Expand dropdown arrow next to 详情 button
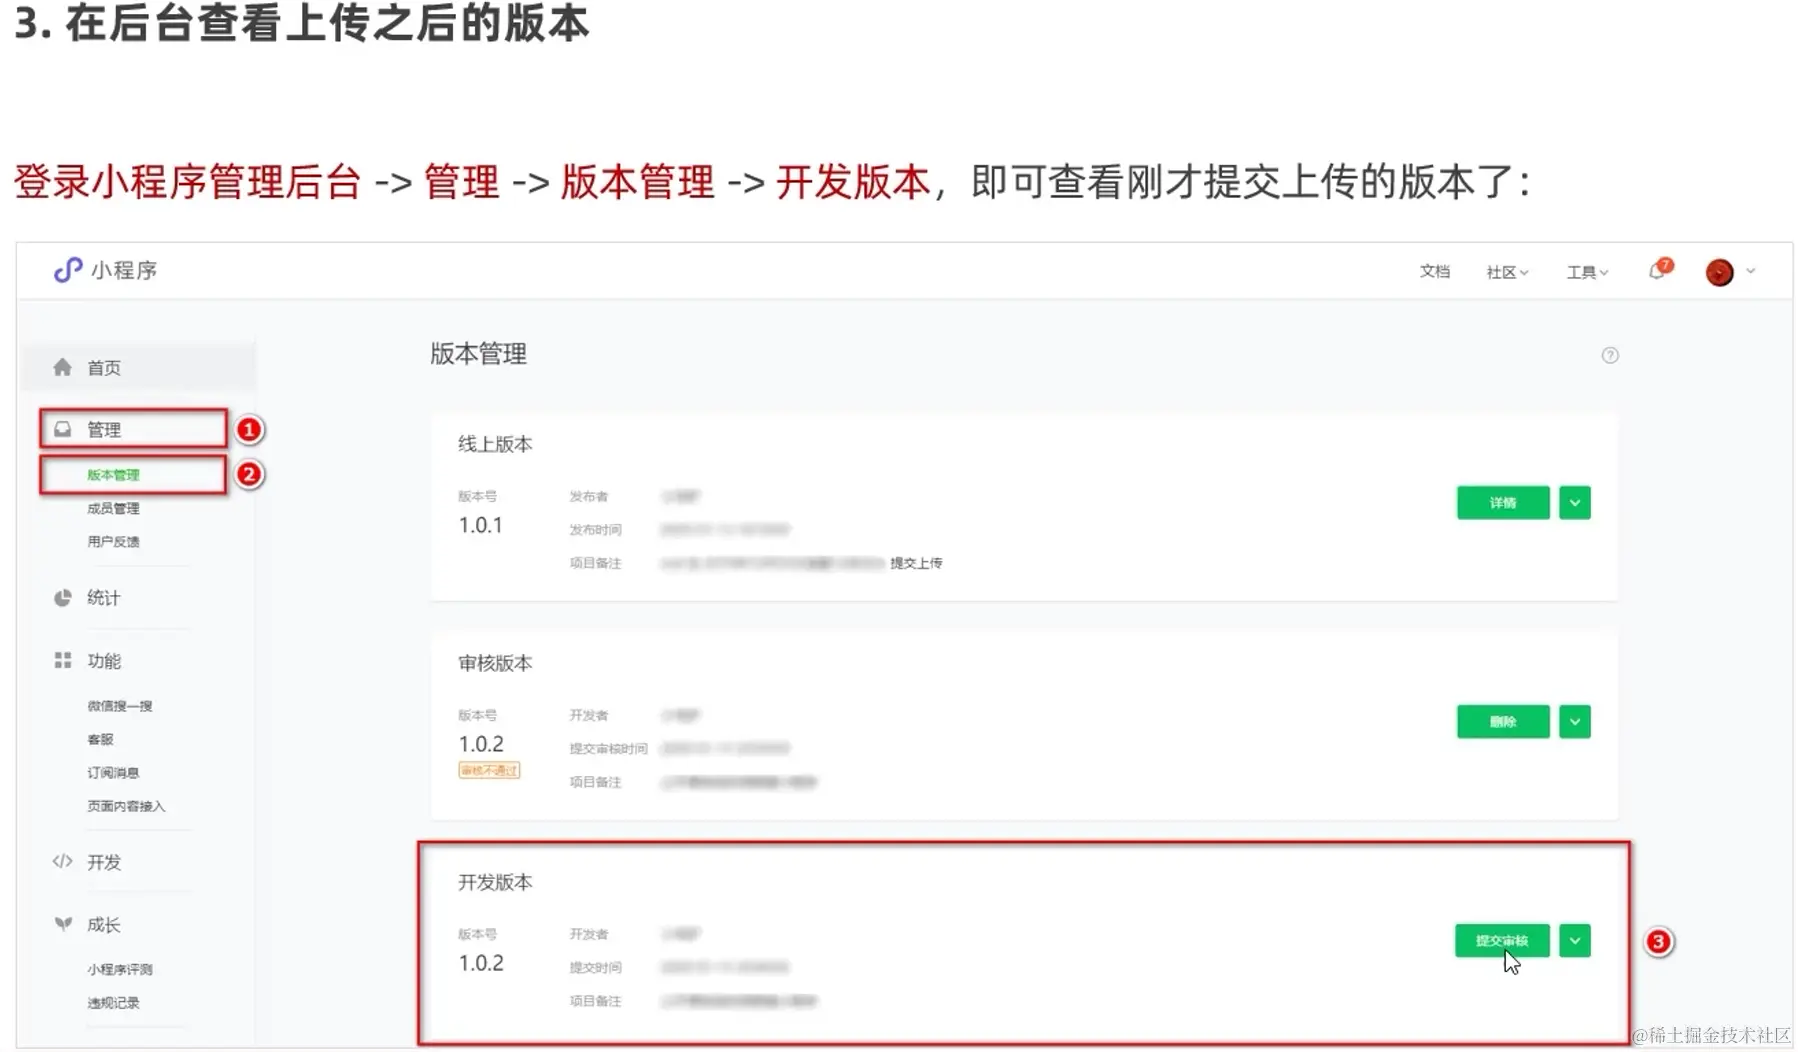 (1575, 503)
